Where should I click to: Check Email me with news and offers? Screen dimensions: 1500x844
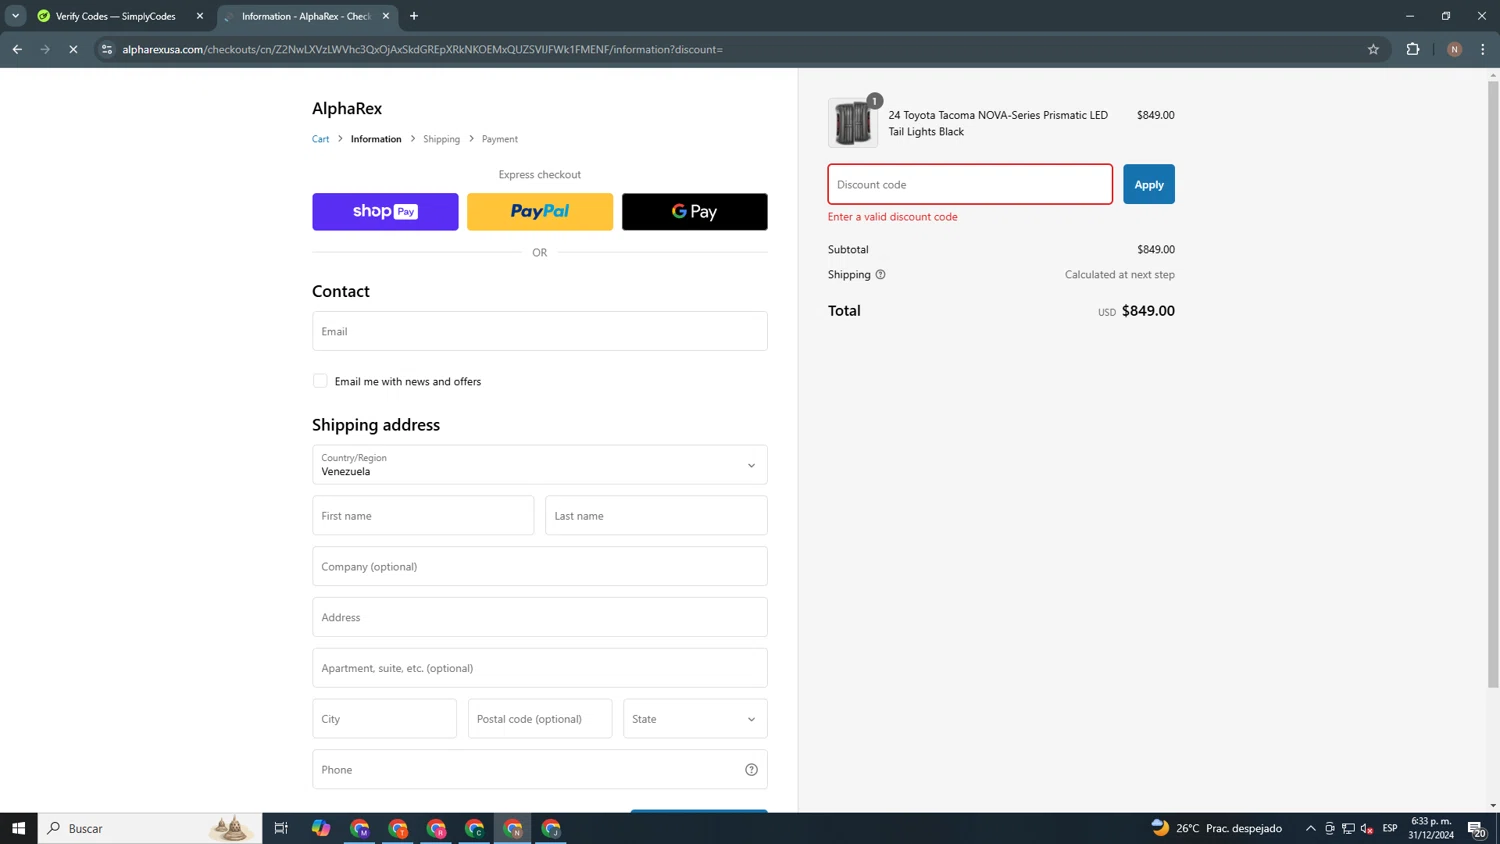[320, 381]
